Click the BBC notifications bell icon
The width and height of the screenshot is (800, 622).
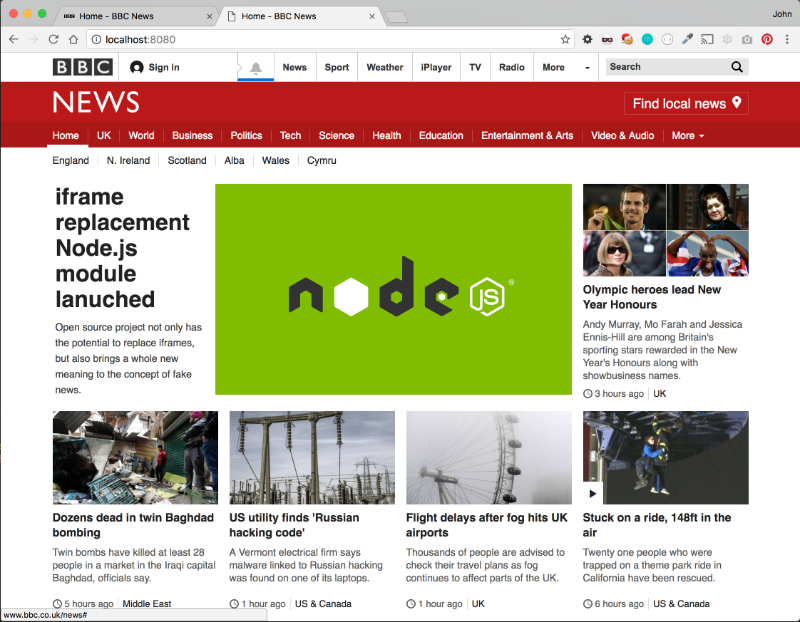coord(256,67)
